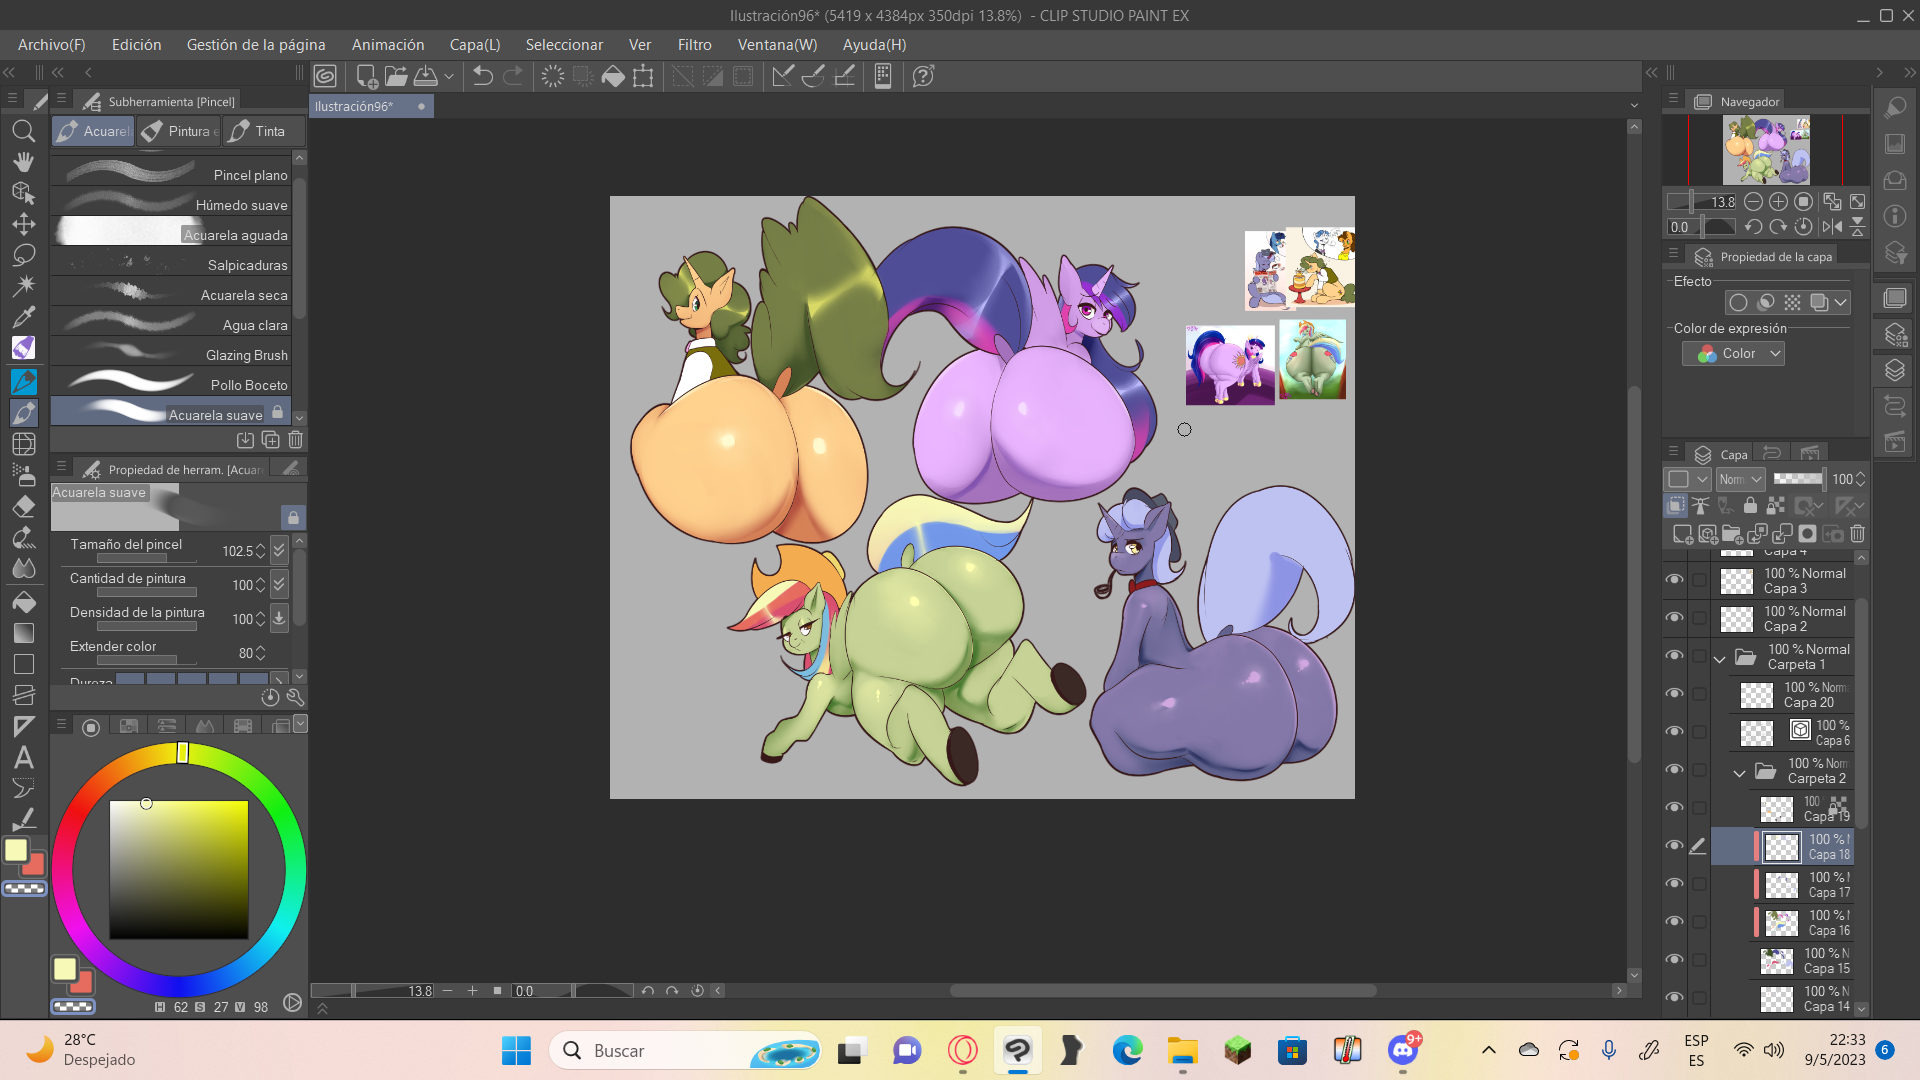Select the Move layer tool
Viewport: 1920px width, 1080px height.
(x=23, y=224)
